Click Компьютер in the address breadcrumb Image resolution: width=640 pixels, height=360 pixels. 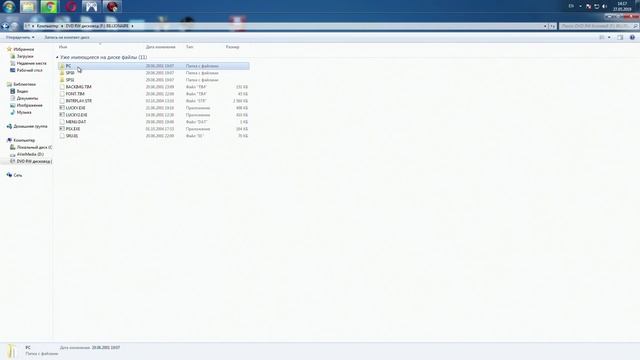tap(47, 26)
